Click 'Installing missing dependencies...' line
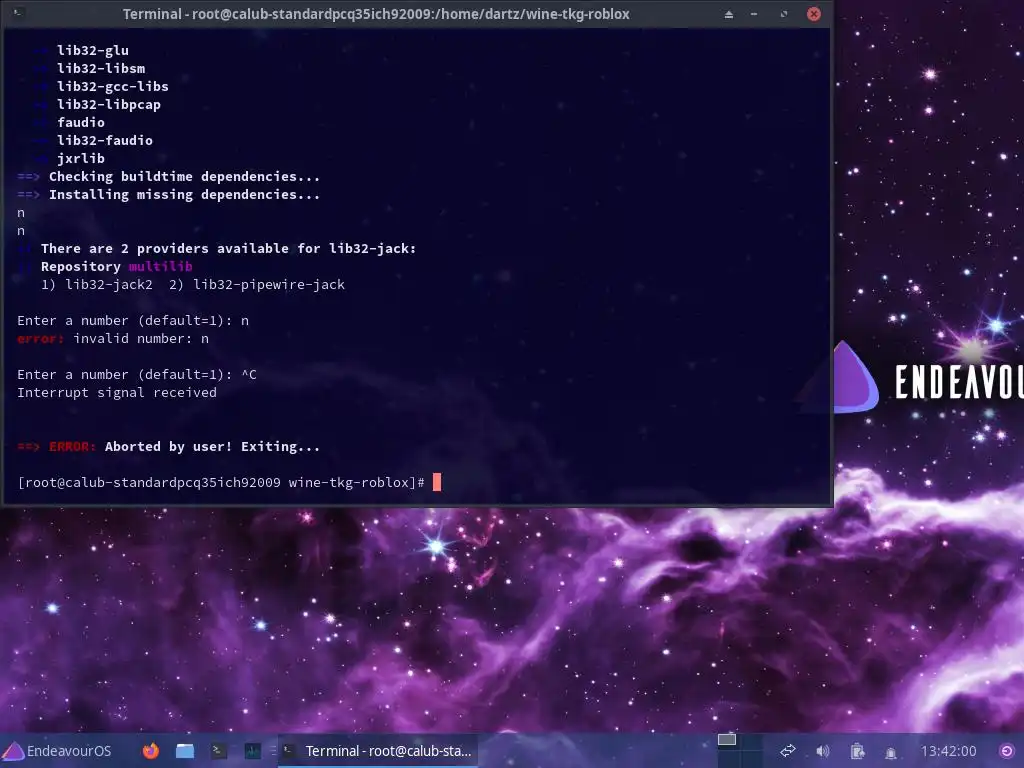The width and height of the screenshot is (1024, 768). point(184,195)
